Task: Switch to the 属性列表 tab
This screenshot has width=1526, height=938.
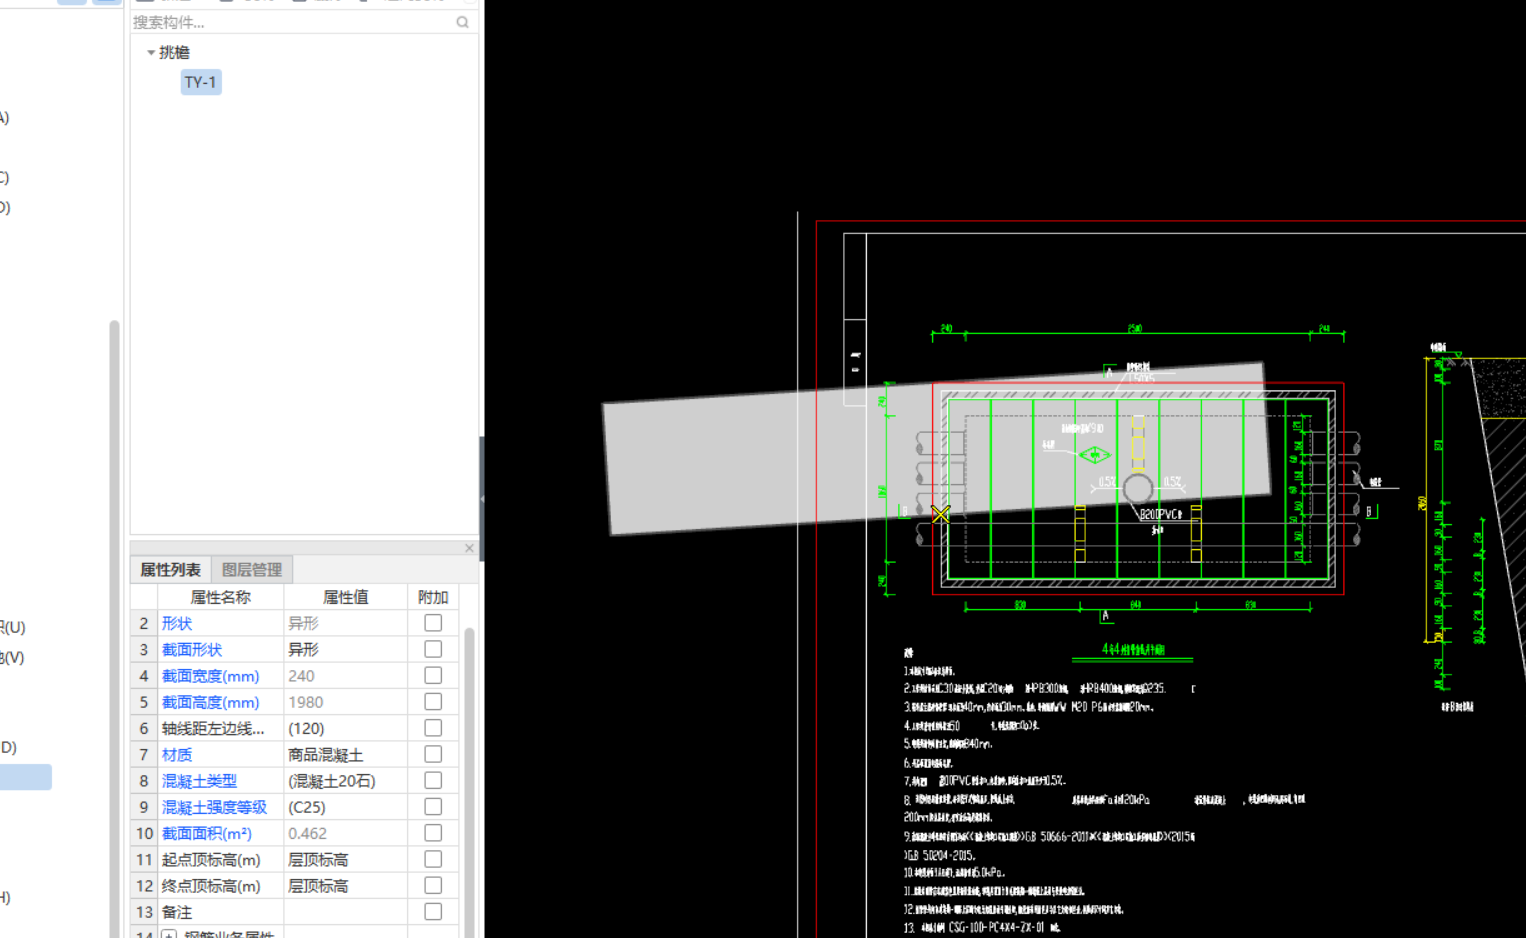Action: point(170,569)
